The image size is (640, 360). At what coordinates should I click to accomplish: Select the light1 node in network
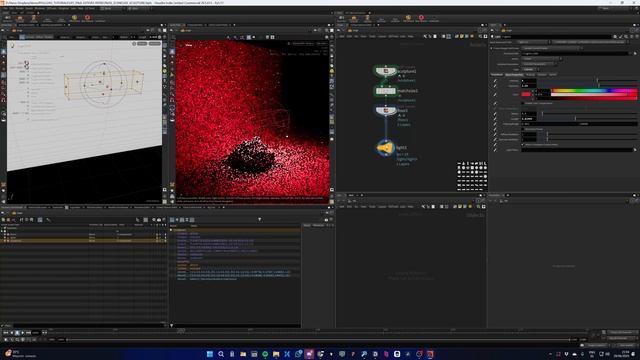click(385, 148)
